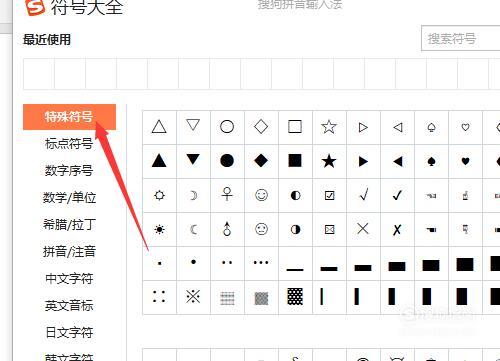Select the neutral face symbol
Image resolution: width=500 pixels, height=361 pixels.
261,229
